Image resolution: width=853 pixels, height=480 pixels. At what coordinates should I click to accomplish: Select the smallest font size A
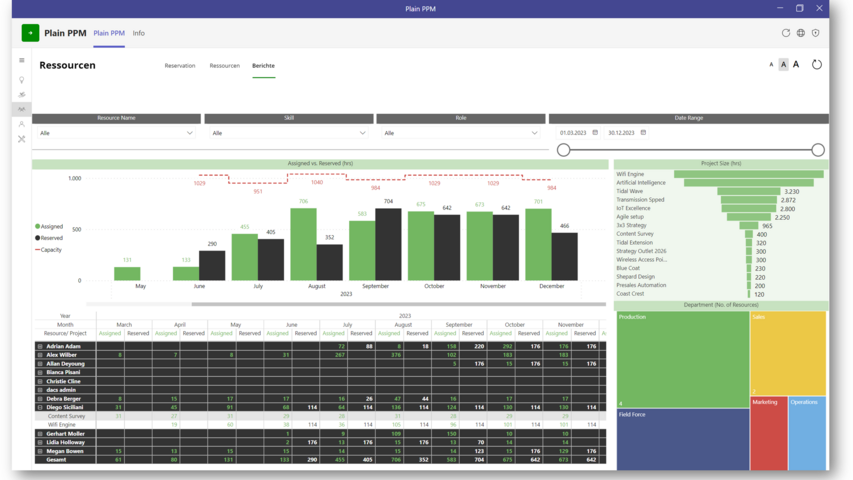point(771,65)
